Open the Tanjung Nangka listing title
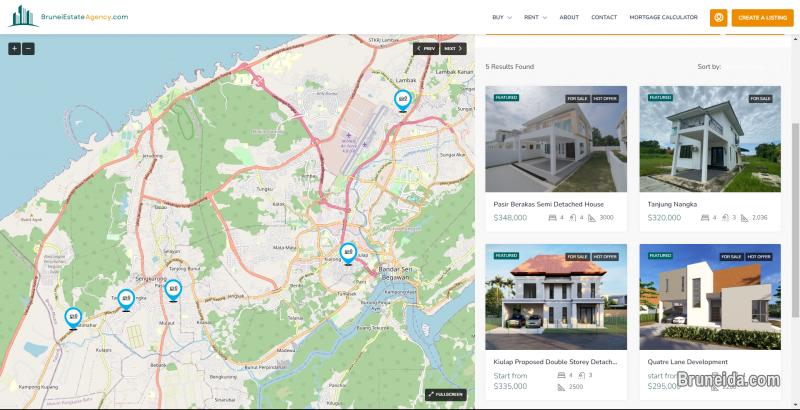 [672, 204]
